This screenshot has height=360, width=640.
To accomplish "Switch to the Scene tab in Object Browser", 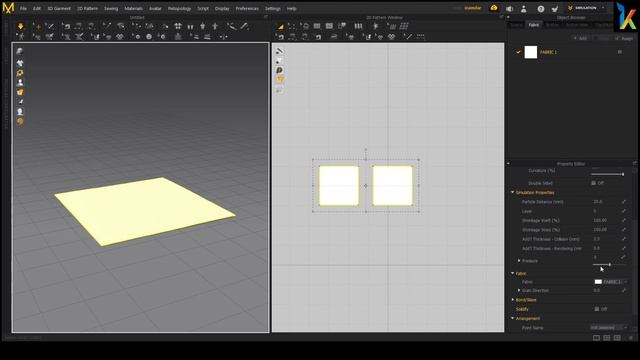I will click(516, 25).
